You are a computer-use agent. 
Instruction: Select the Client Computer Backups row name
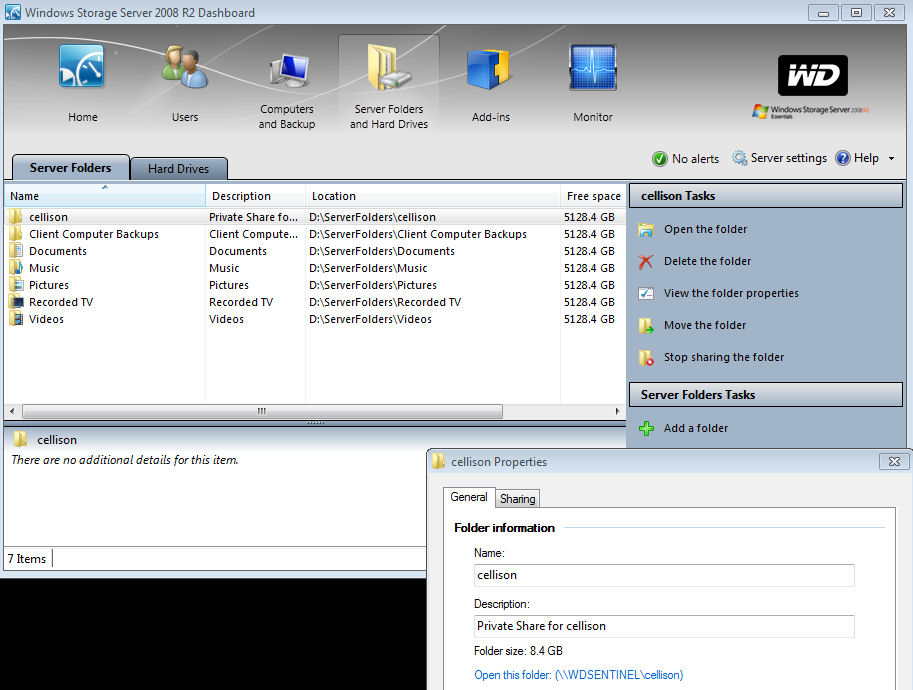click(94, 234)
